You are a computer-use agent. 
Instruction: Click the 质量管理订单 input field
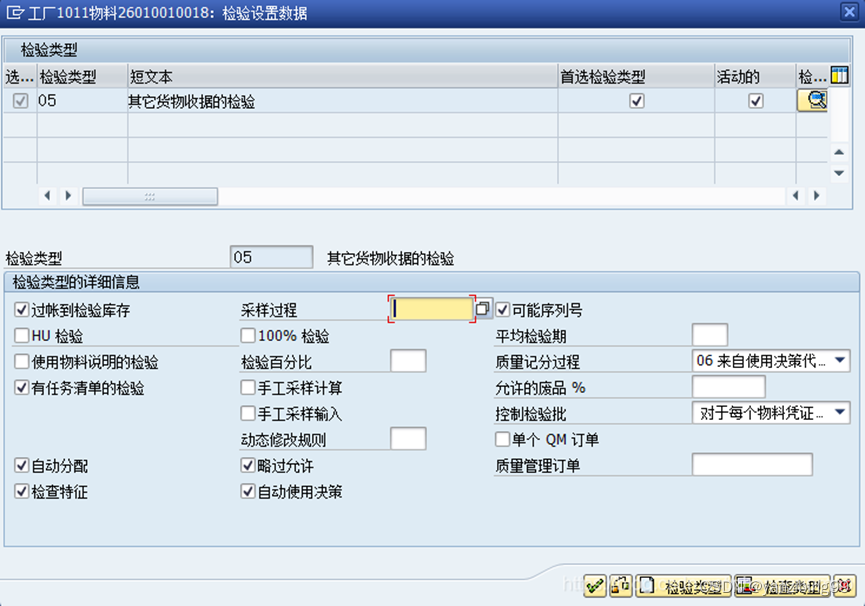[752, 464]
